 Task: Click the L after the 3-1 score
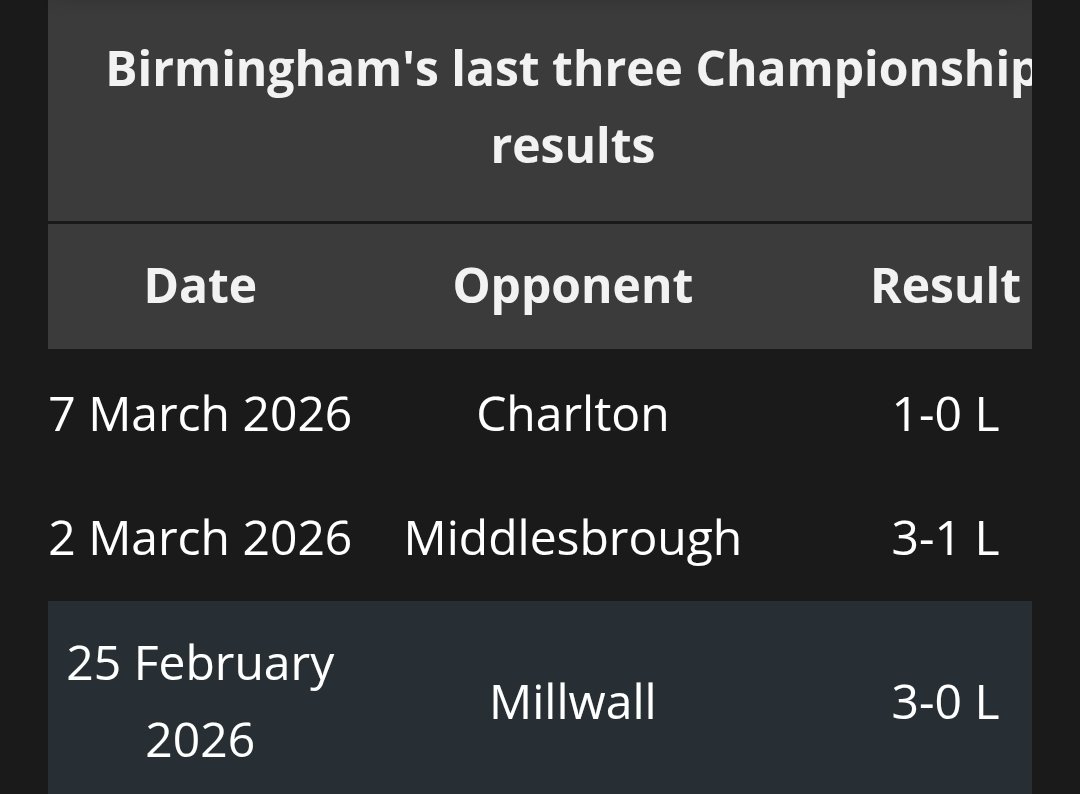986,538
